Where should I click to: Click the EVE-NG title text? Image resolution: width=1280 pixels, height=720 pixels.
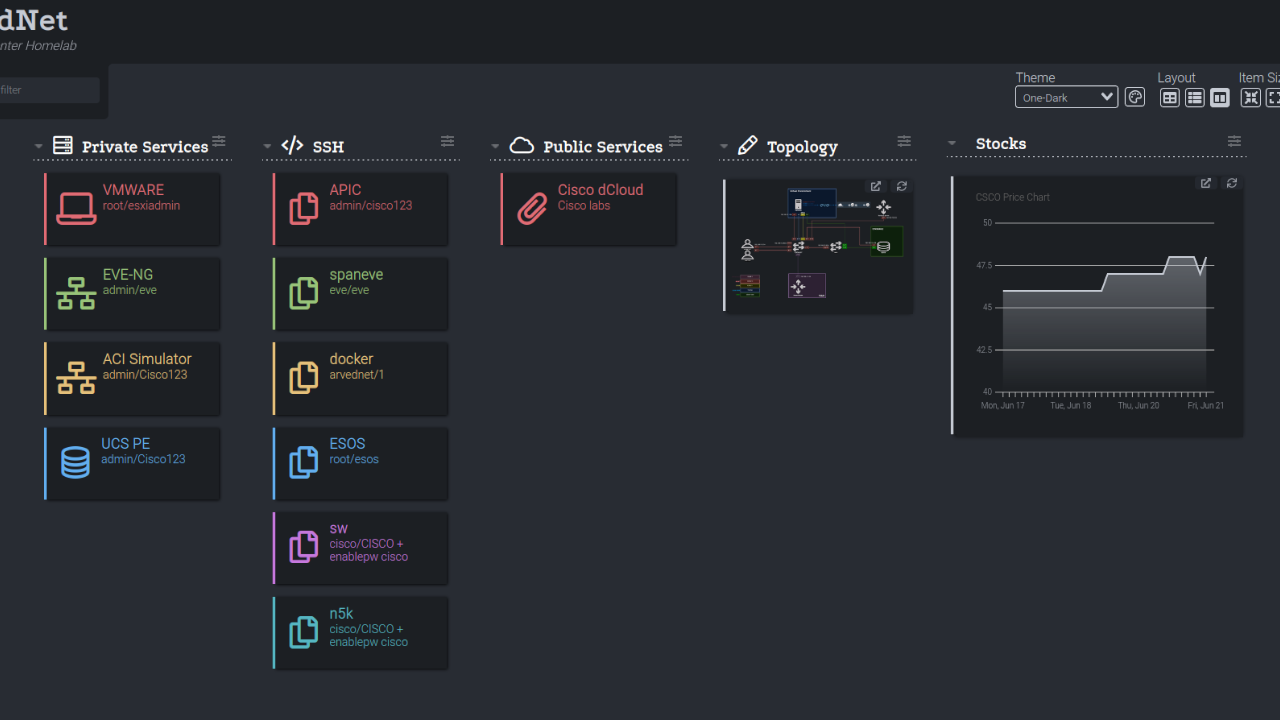tap(128, 274)
